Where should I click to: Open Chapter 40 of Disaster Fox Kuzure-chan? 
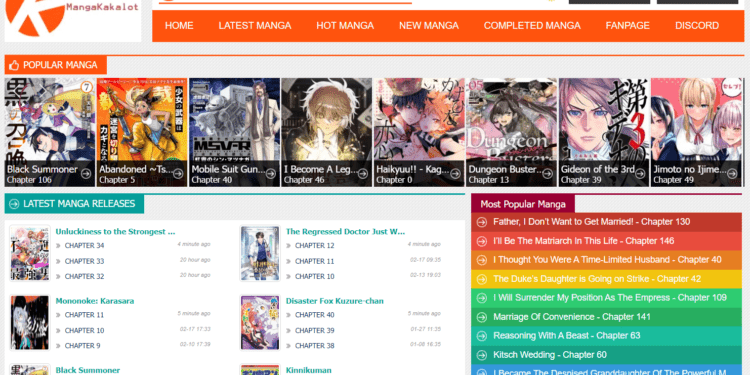(x=314, y=315)
